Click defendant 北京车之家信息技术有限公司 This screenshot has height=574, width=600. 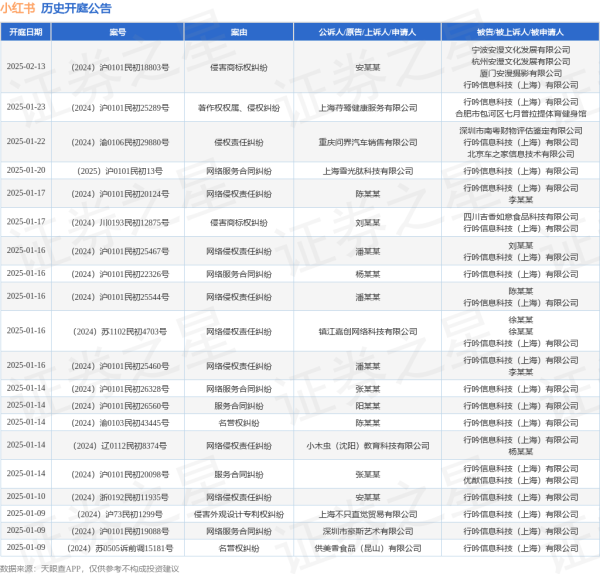coord(521,154)
